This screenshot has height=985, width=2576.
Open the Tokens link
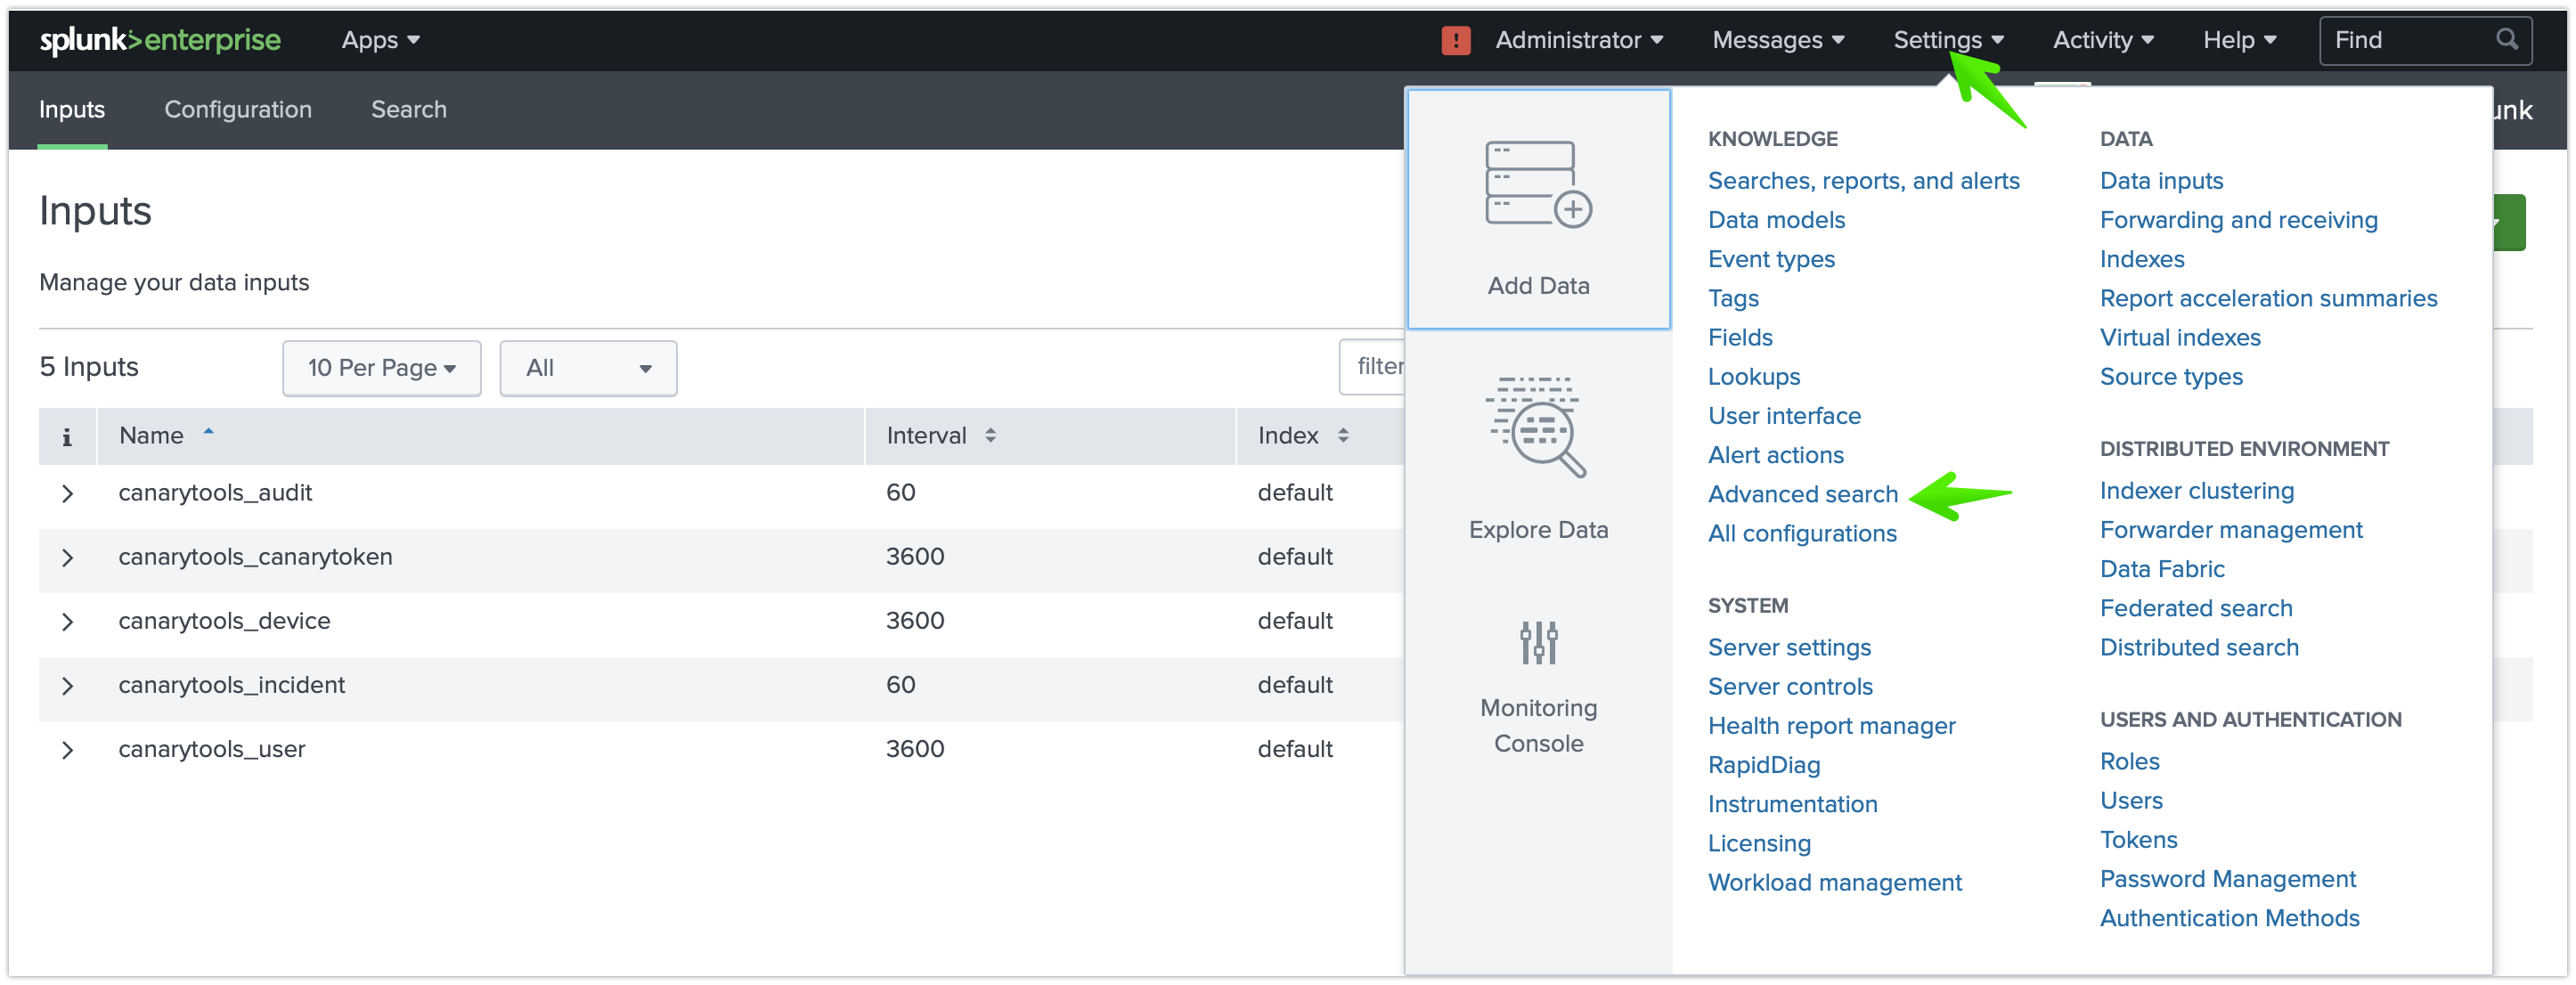pos(2138,839)
